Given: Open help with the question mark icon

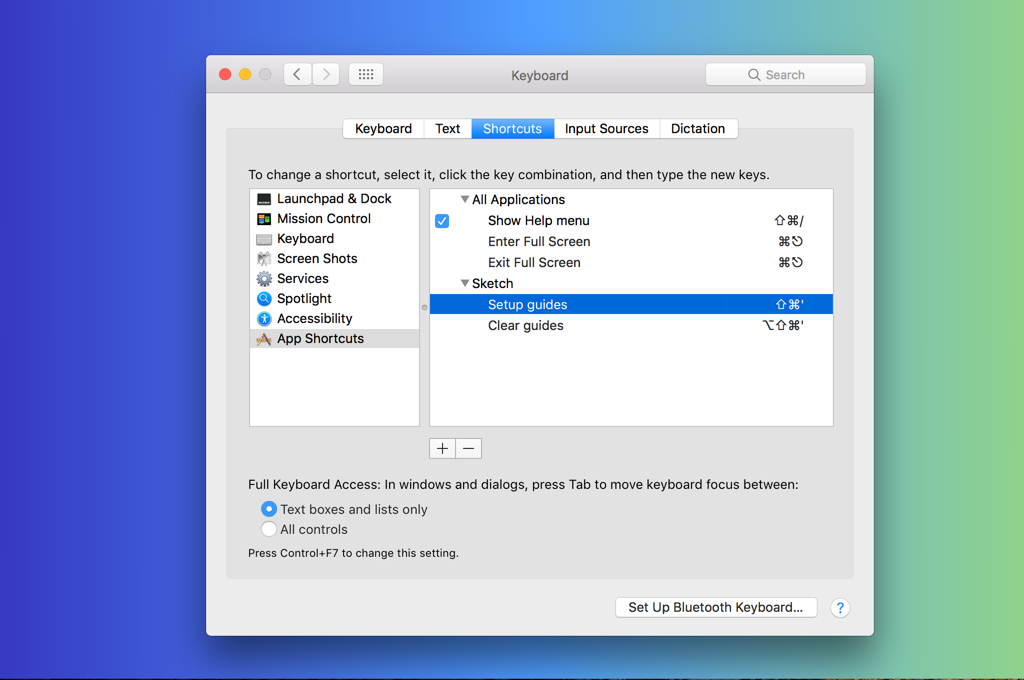Looking at the screenshot, I should pos(840,608).
